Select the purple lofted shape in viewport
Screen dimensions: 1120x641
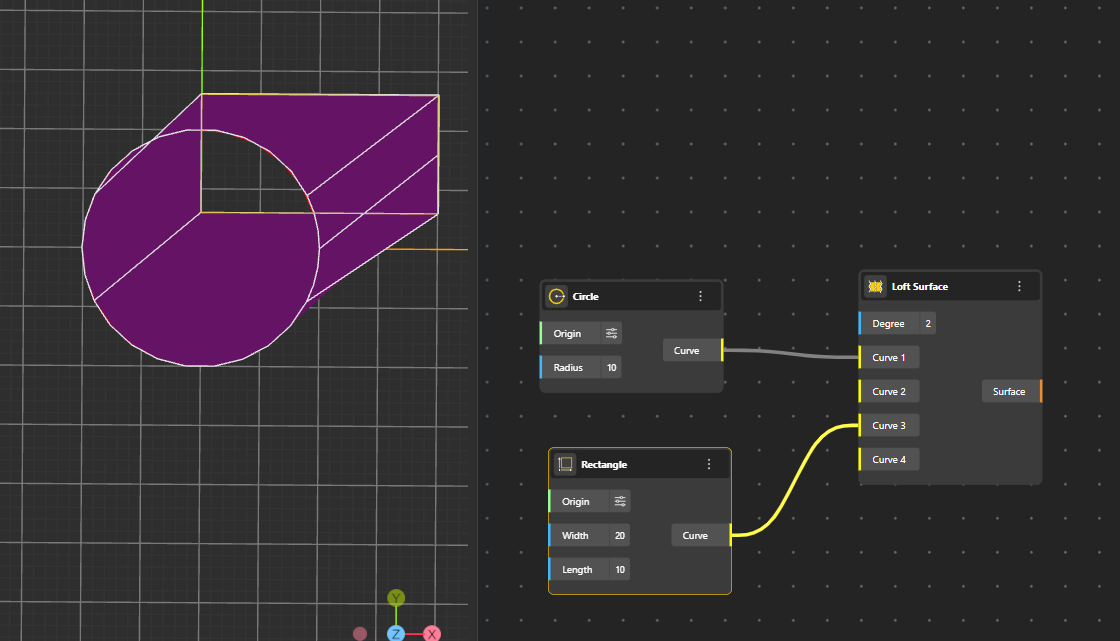pyautogui.click(x=200, y=290)
